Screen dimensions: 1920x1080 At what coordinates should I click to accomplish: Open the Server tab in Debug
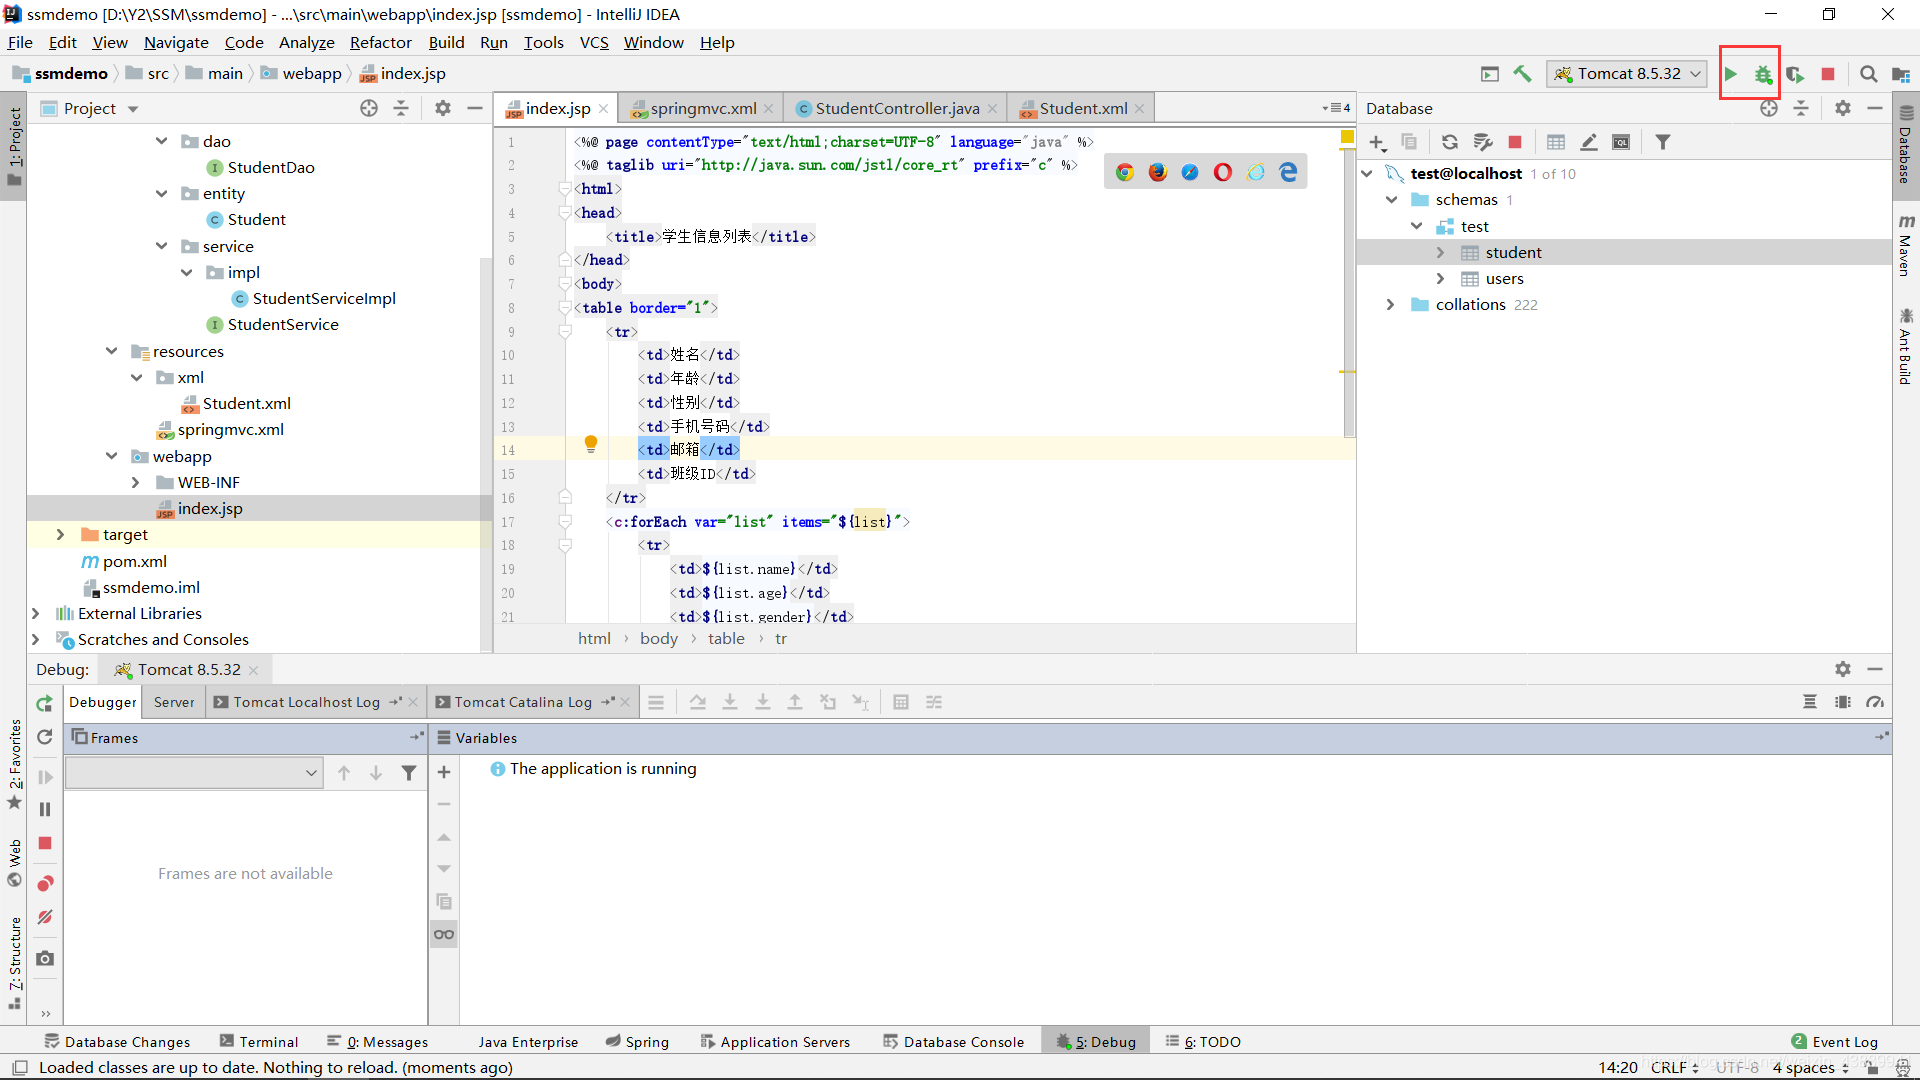tap(174, 702)
